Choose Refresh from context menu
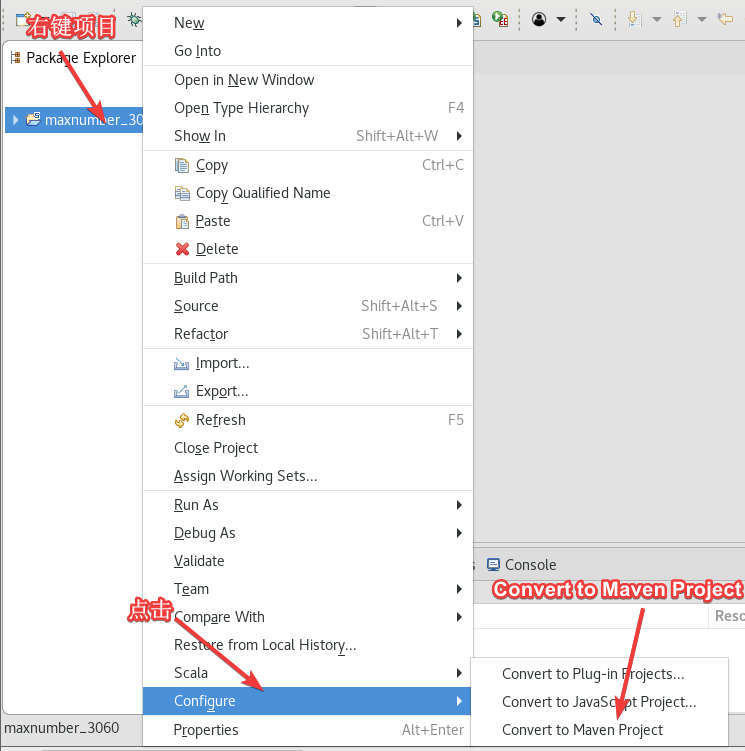 click(x=308, y=420)
